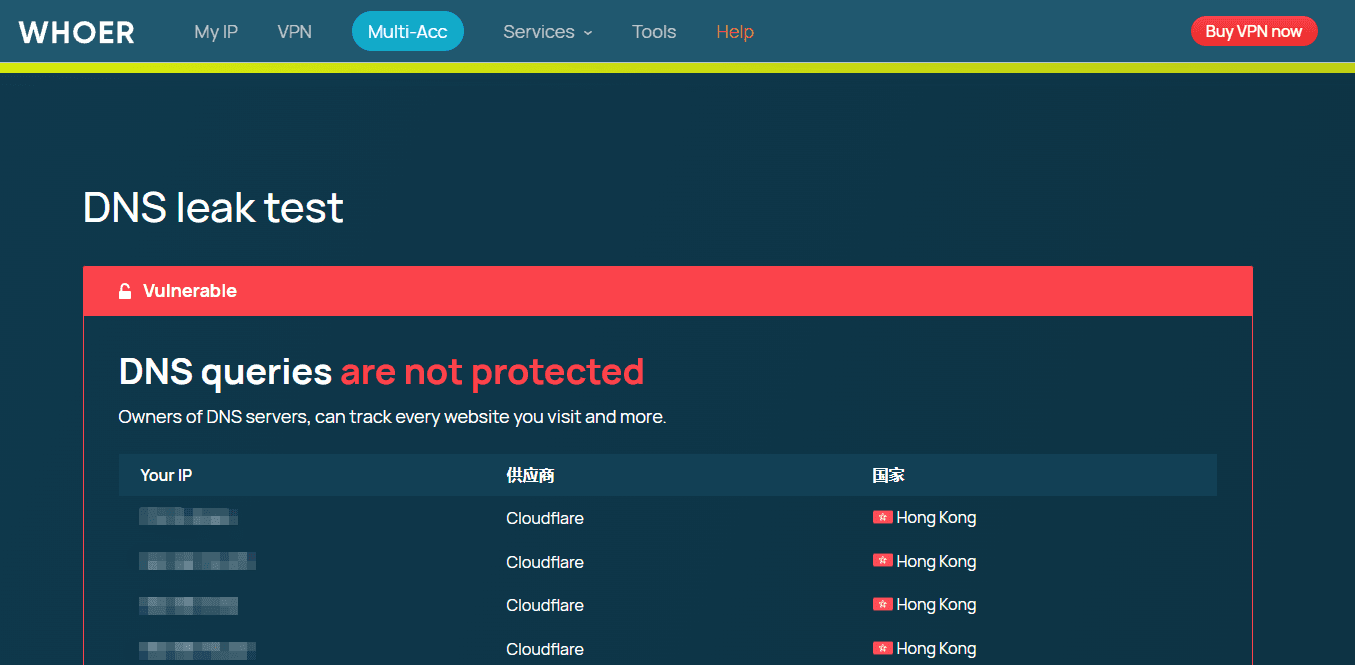Select the blurred IP address in the first row

[x=188, y=517]
